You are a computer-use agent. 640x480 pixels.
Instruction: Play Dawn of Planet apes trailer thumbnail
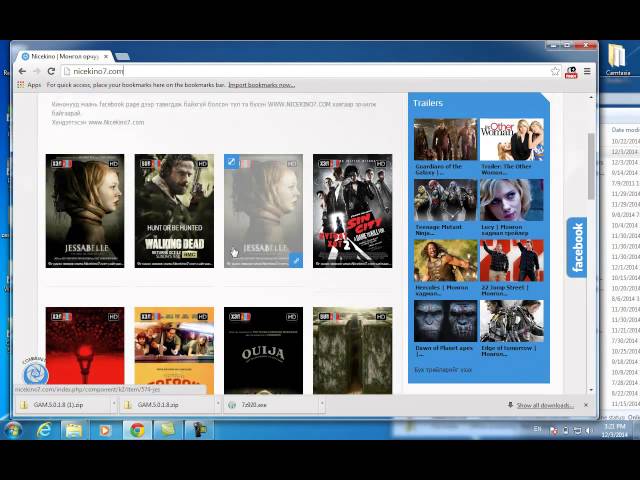point(445,321)
